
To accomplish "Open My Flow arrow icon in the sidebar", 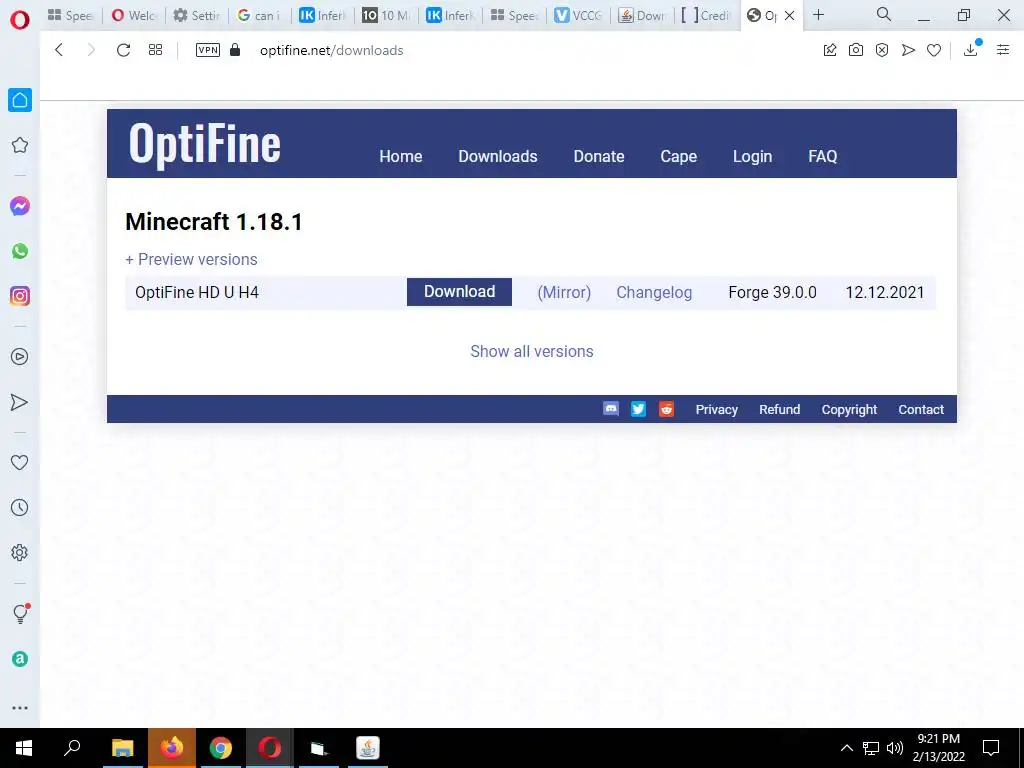I will point(20,402).
